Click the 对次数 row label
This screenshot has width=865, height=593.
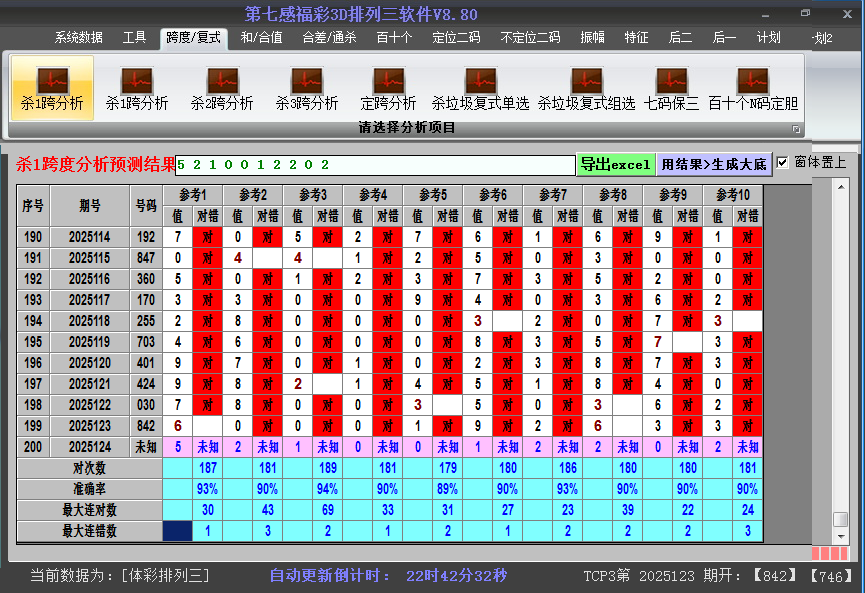tap(89, 468)
